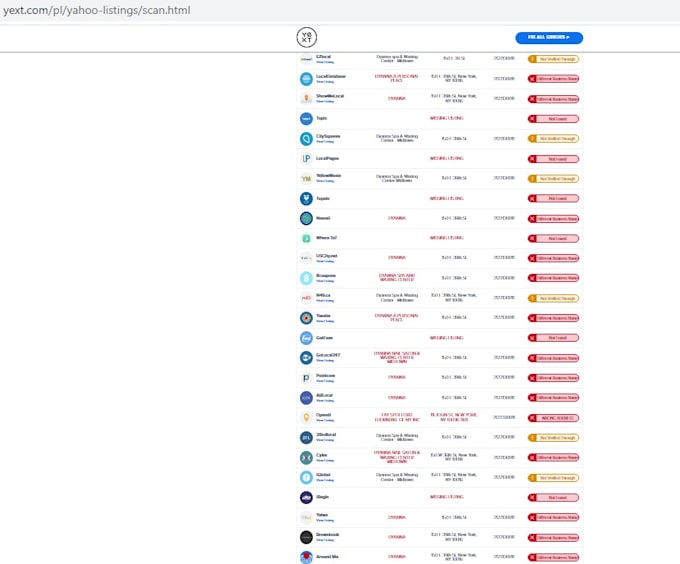The image size is (680, 564).
Task: Click the Missing Listing text in Topix row
Action: pyautogui.click(x=447, y=118)
